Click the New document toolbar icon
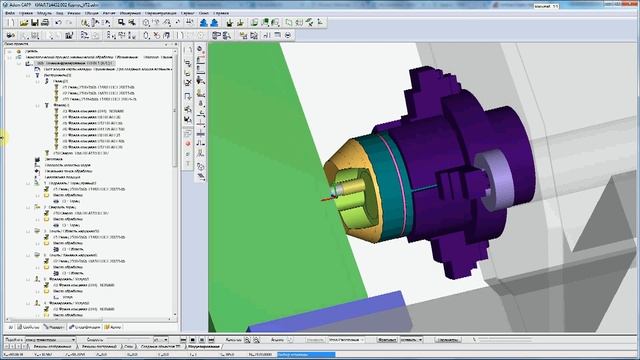 12,23
